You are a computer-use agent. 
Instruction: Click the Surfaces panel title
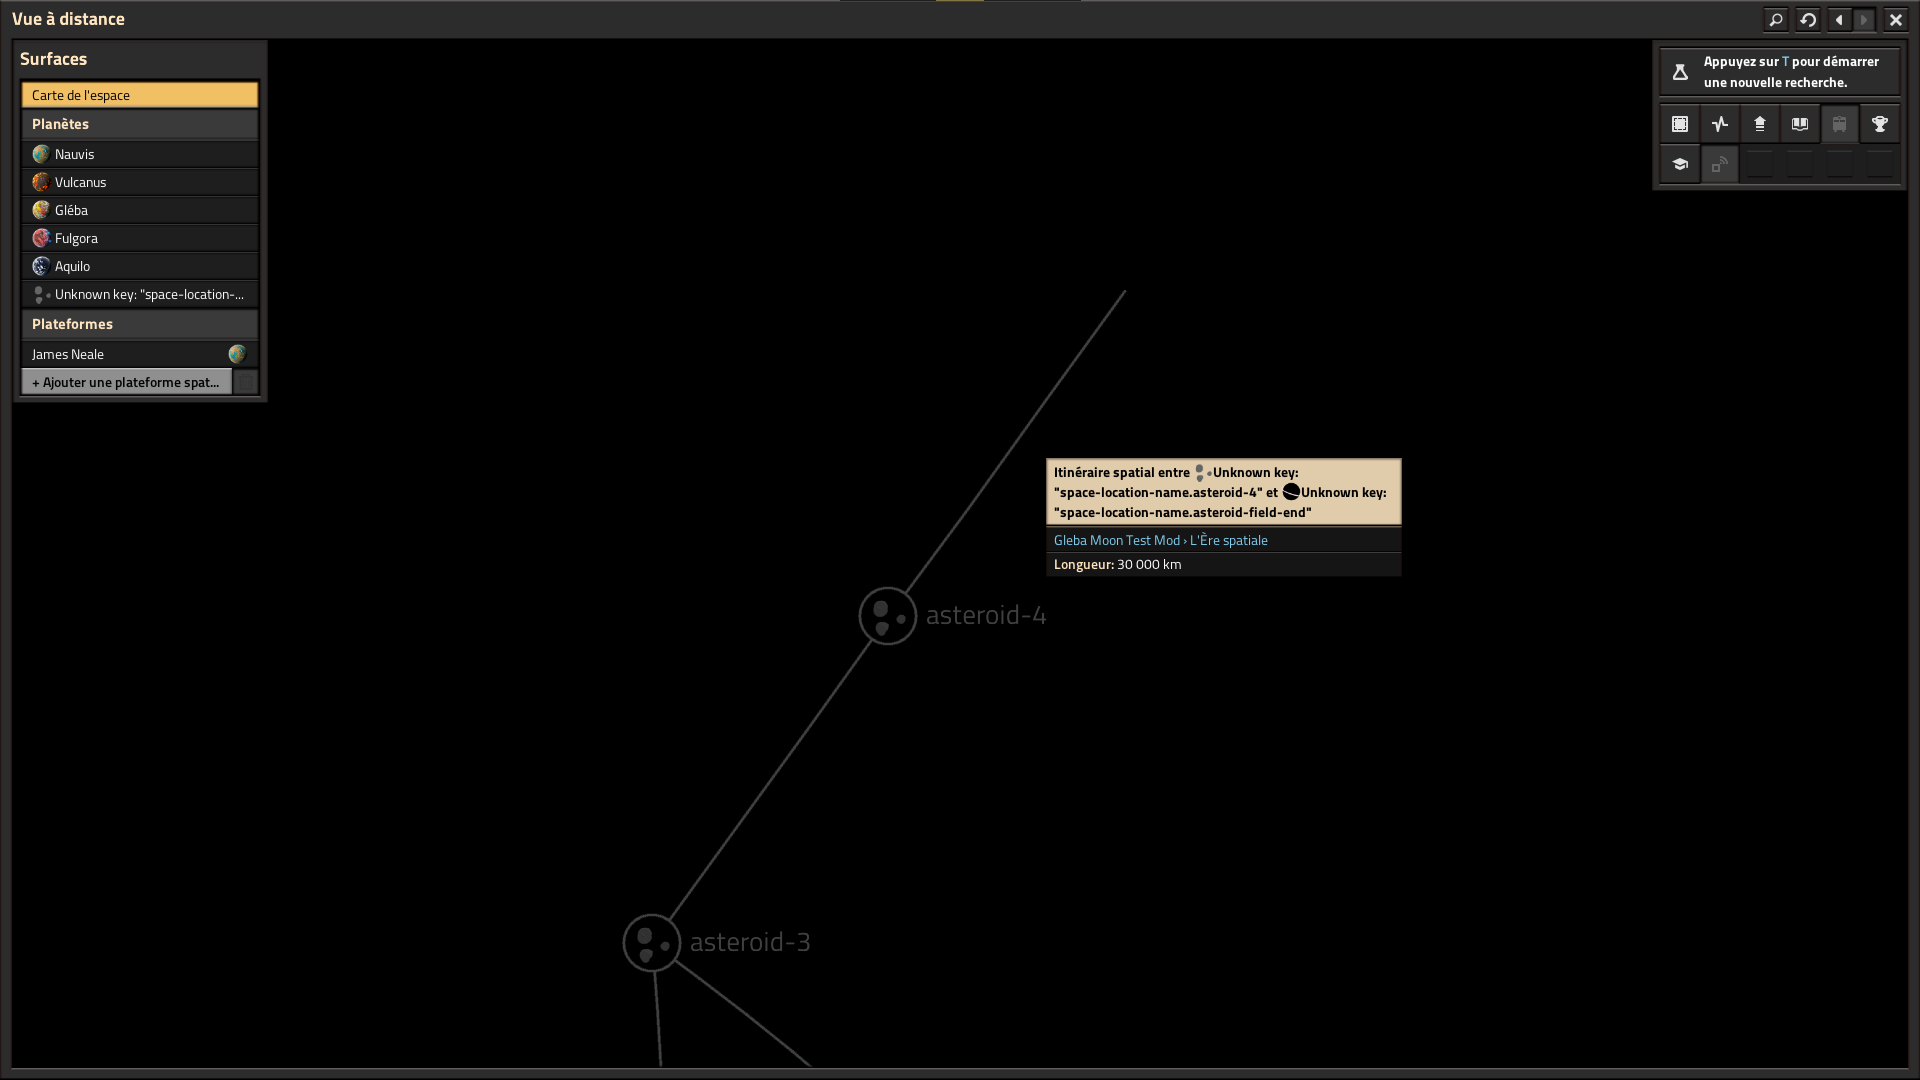click(x=53, y=59)
